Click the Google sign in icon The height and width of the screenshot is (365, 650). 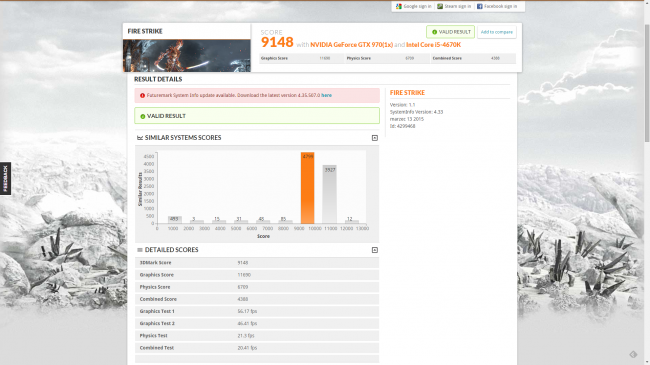click(399, 6)
